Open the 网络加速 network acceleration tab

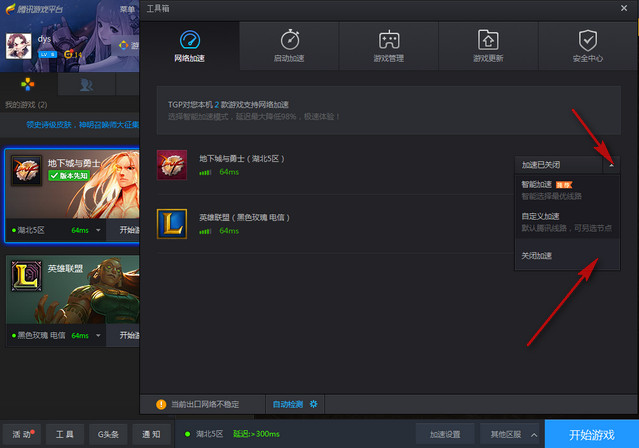[x=189, y=46]
